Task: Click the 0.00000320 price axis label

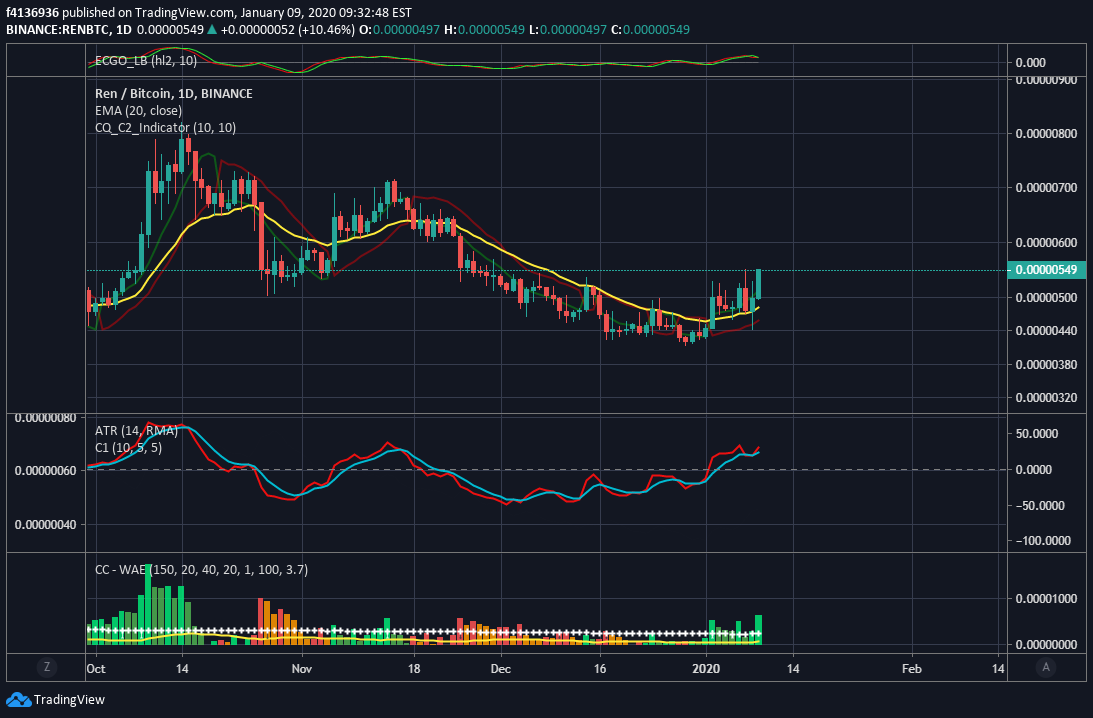Action: (x=1046, y=398)
